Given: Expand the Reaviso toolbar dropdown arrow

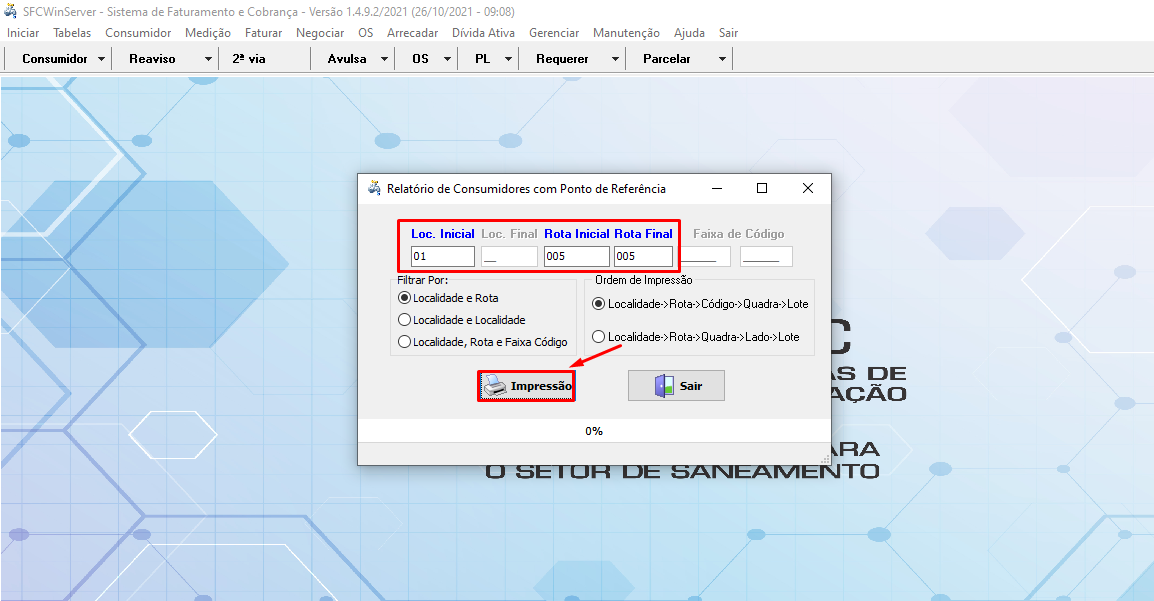Looking at the screenshot, I should point(208,59).
